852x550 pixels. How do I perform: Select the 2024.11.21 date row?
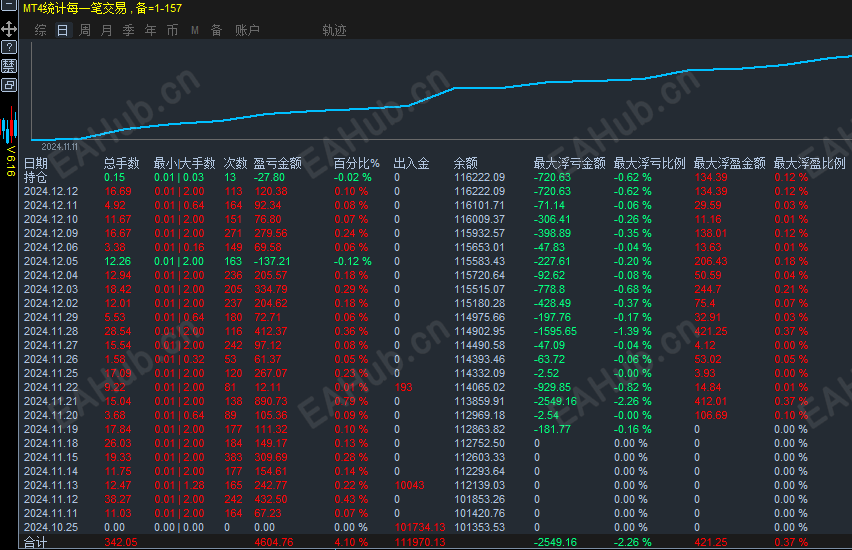[51, 401]
